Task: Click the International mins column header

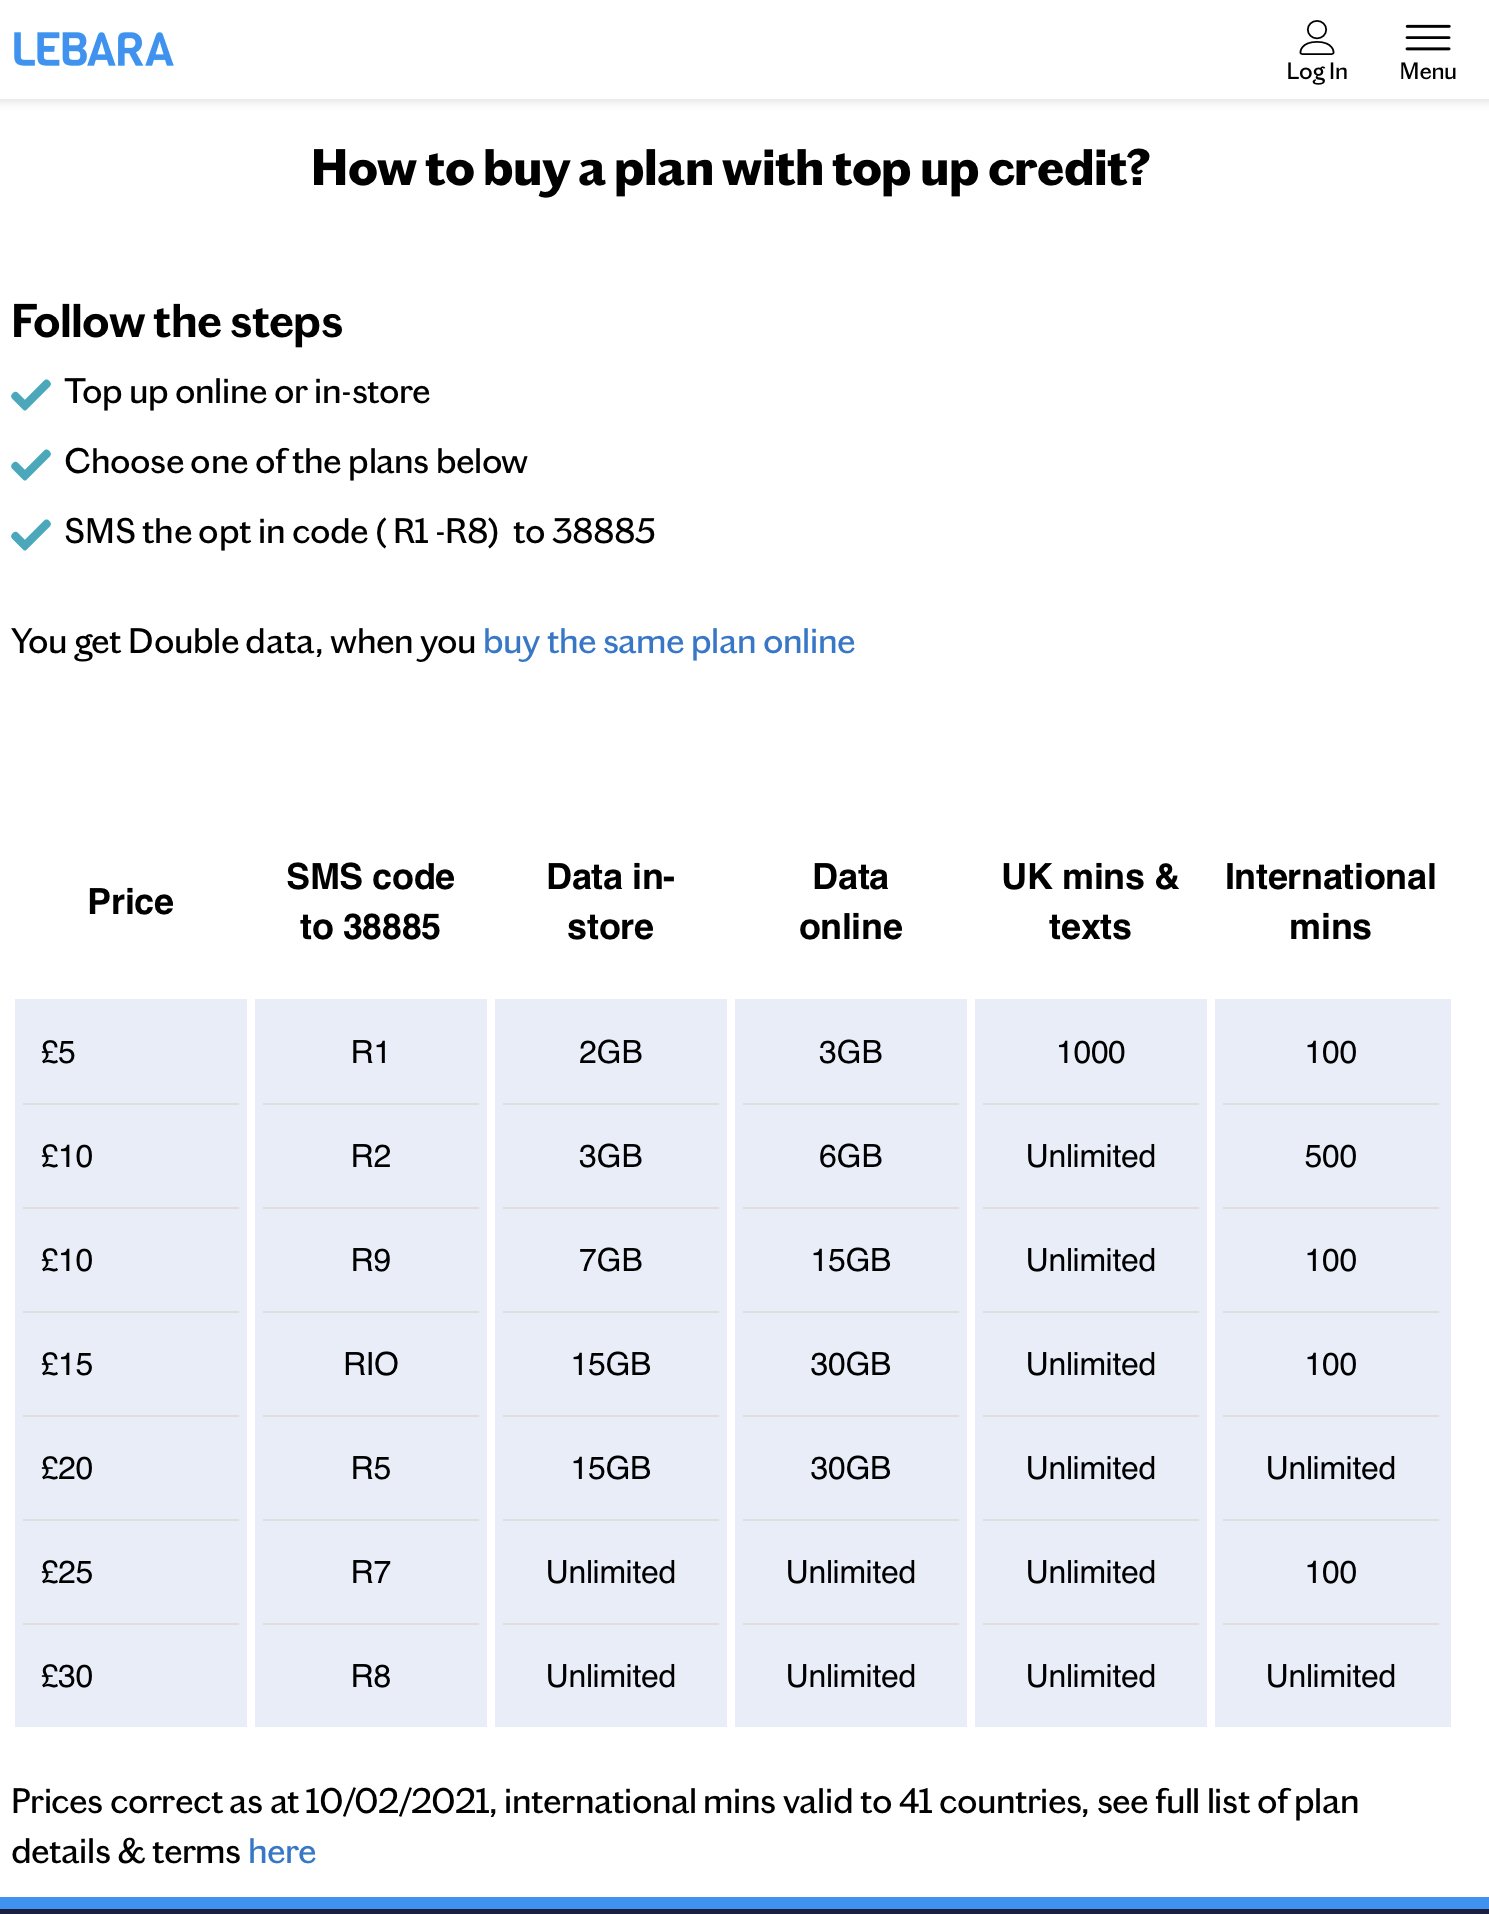Action: click(x=1331, y=902)
